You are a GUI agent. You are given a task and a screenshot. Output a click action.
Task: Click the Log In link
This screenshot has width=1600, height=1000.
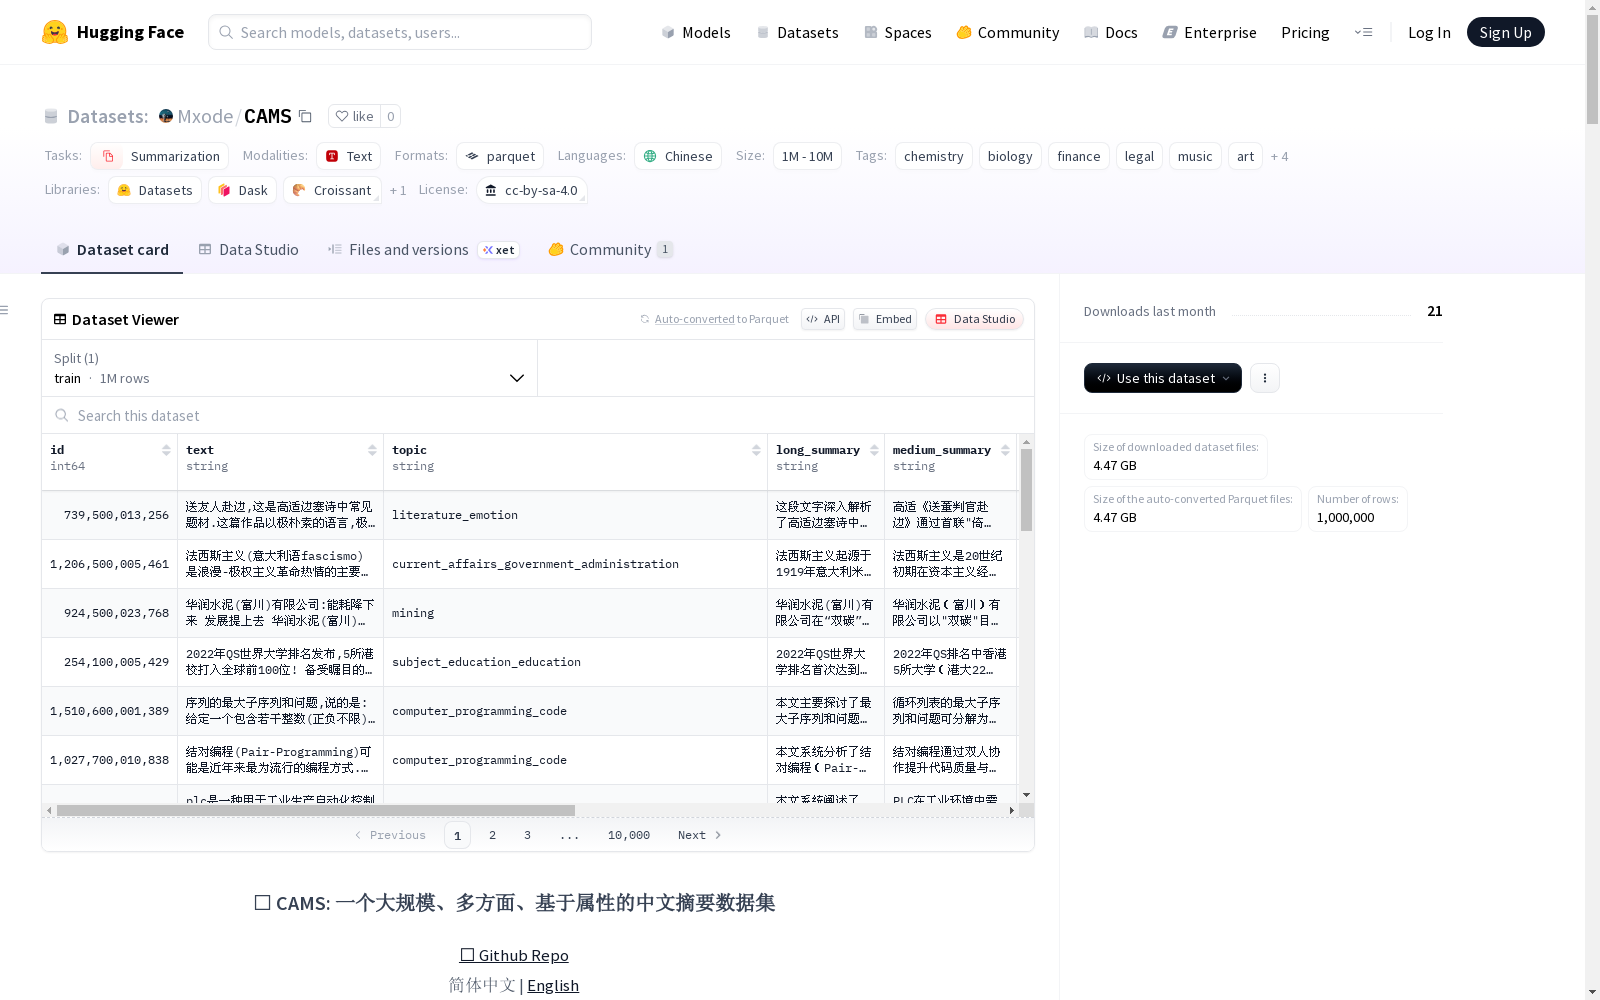click(x=1429, y=32)
